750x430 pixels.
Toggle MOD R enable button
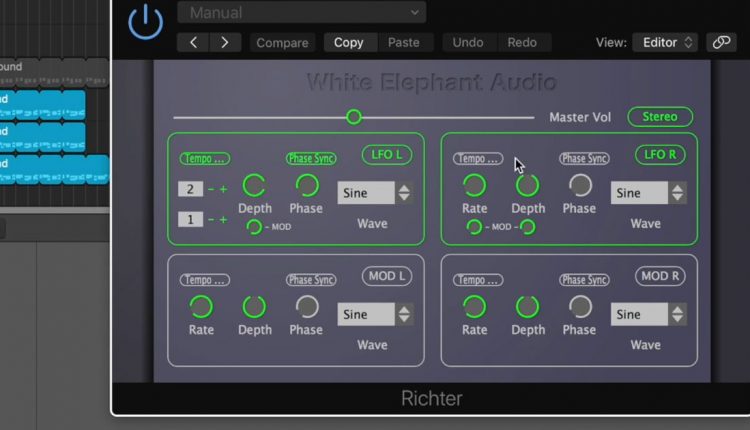(660, 276)
